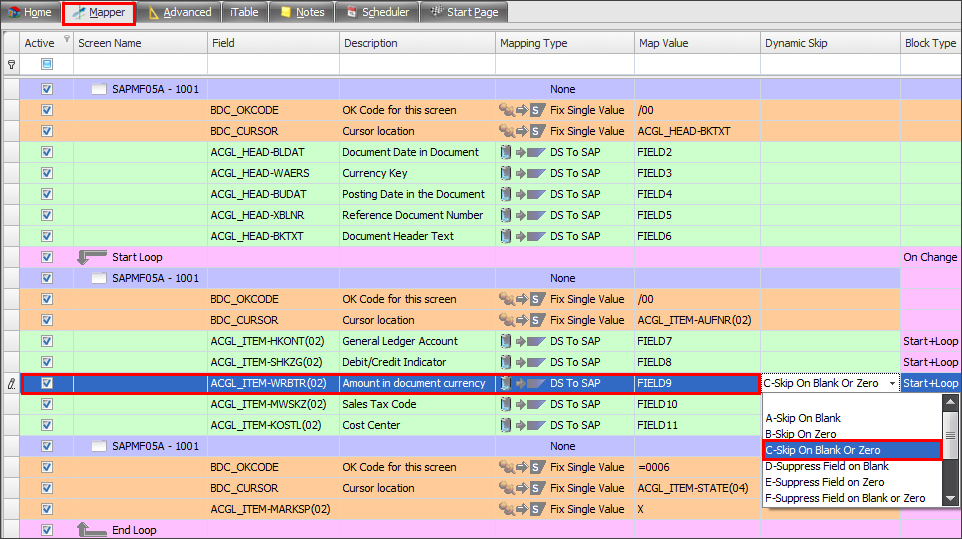Sort by Map Value column header
This screenshot has height=539, width=962.
pyautogui.click(x=697, y=43)
